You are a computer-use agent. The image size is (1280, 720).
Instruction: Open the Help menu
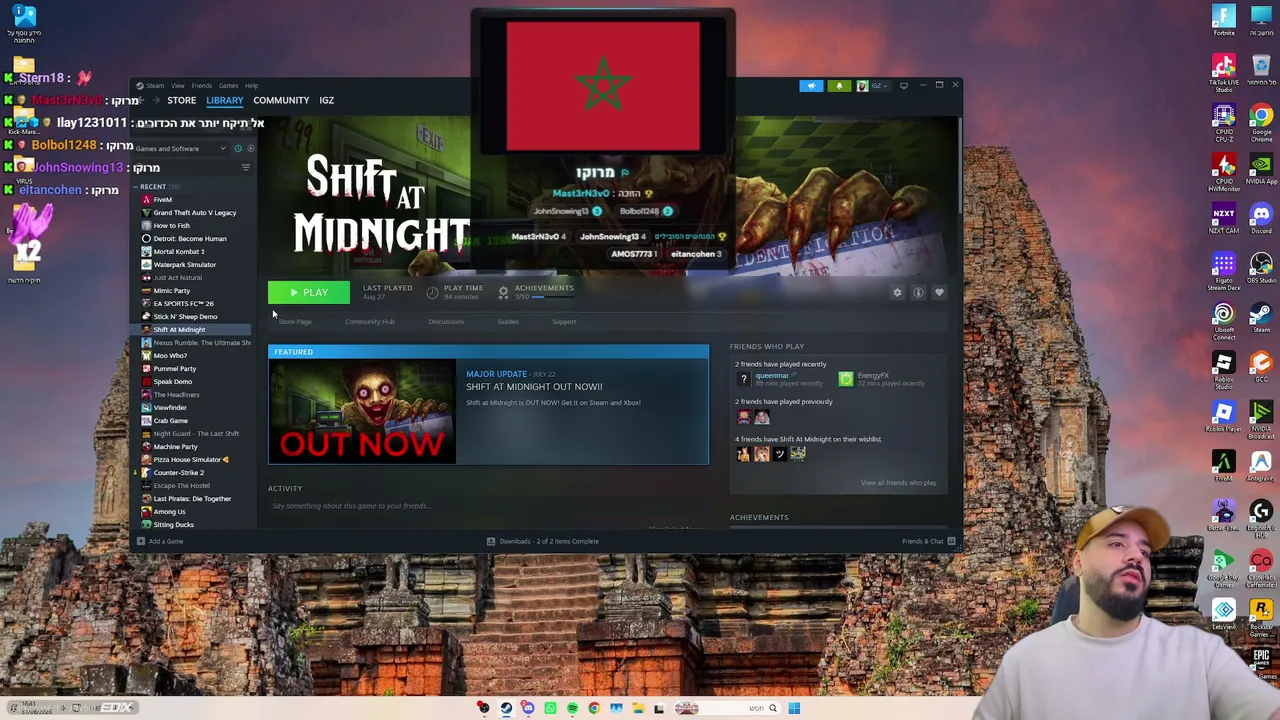(x=251, y=85)
